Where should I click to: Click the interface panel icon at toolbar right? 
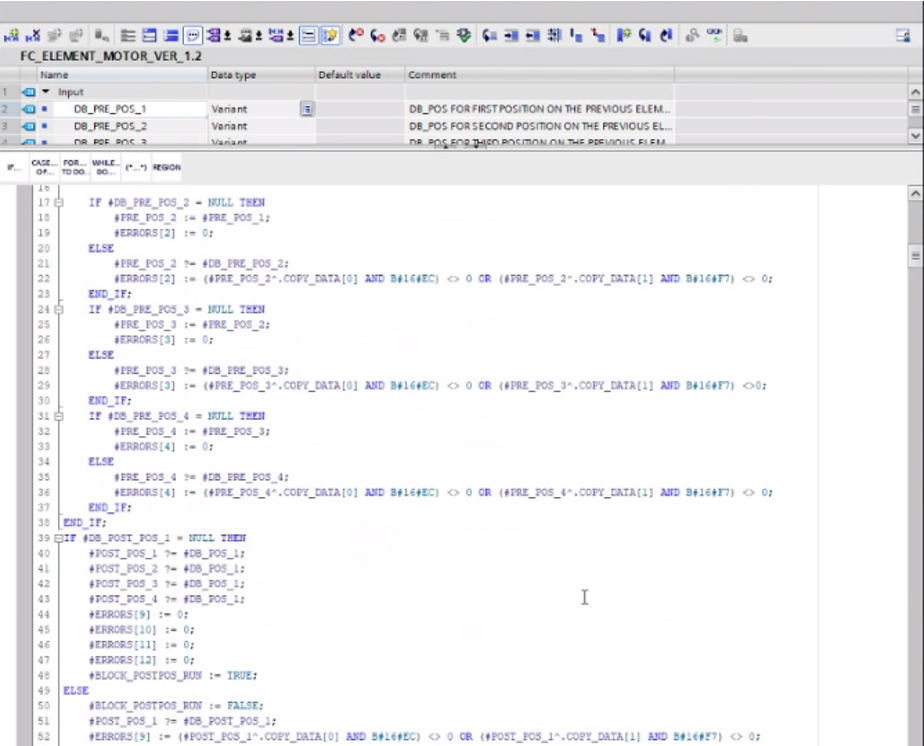point(903,35)
